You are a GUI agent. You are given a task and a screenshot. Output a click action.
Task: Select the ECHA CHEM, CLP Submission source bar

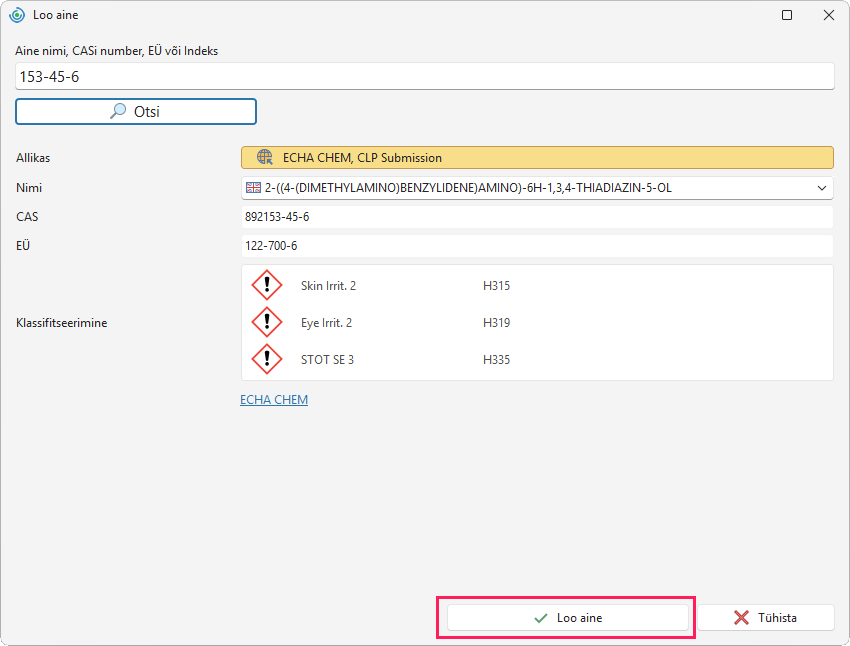click(537, 158)
